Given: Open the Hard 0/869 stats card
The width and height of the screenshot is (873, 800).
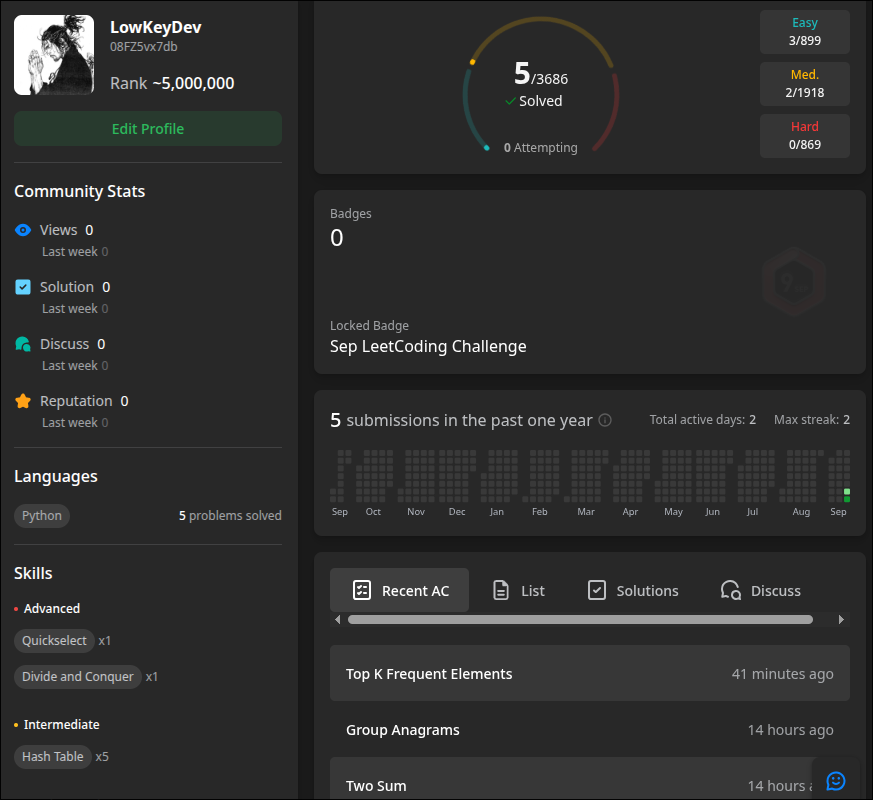Looking at the screenshot, I should [x=805, y=136].
